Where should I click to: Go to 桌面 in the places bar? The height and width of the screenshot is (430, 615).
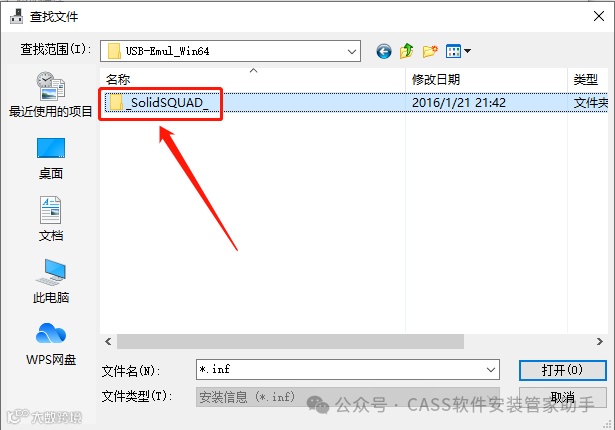point(51,158)
